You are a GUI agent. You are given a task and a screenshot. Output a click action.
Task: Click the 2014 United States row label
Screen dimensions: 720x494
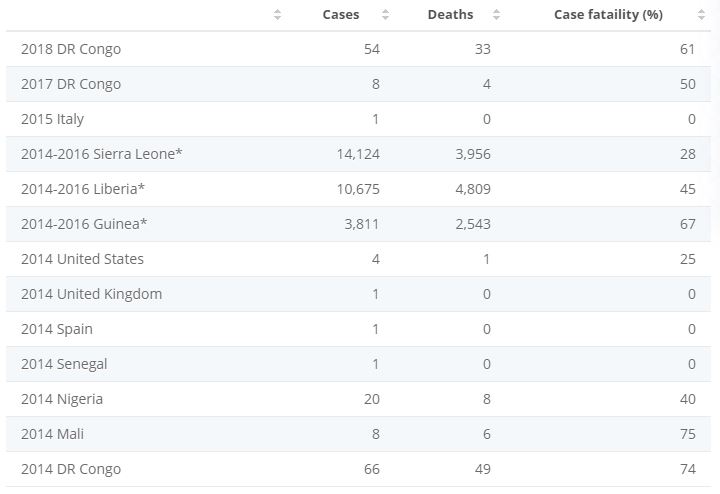point(82,259)
